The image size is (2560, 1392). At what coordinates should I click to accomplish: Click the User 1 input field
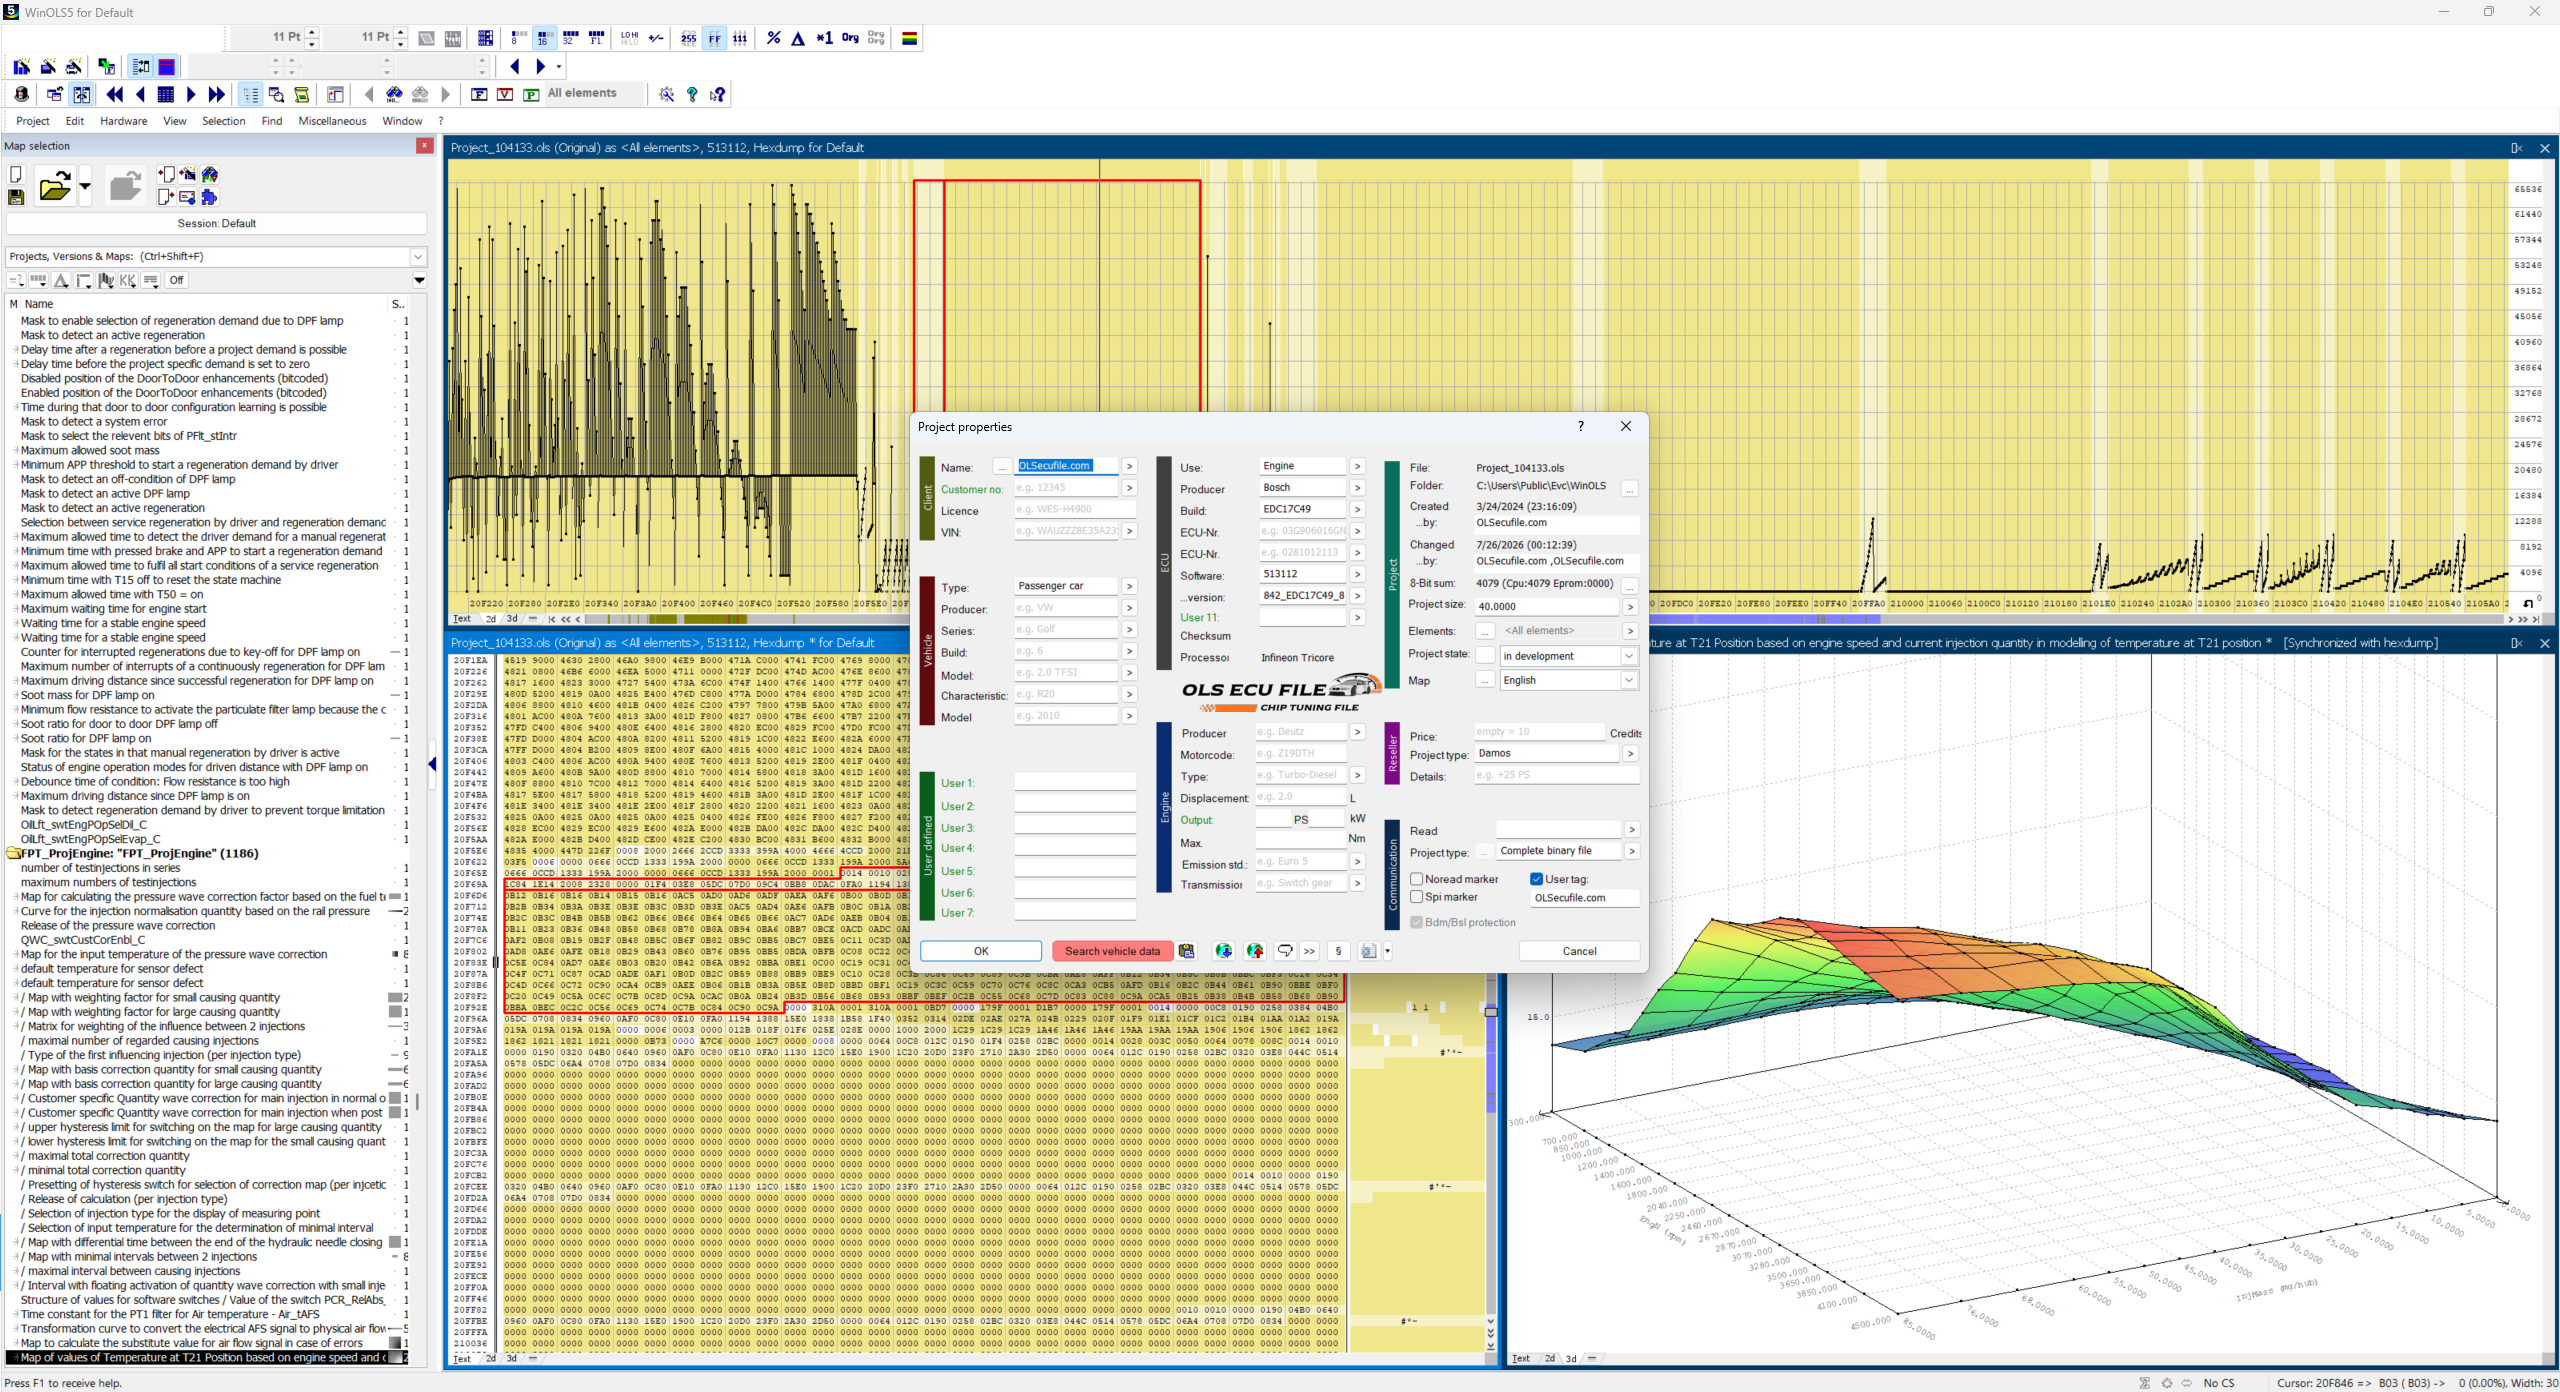pos(1075,783)
